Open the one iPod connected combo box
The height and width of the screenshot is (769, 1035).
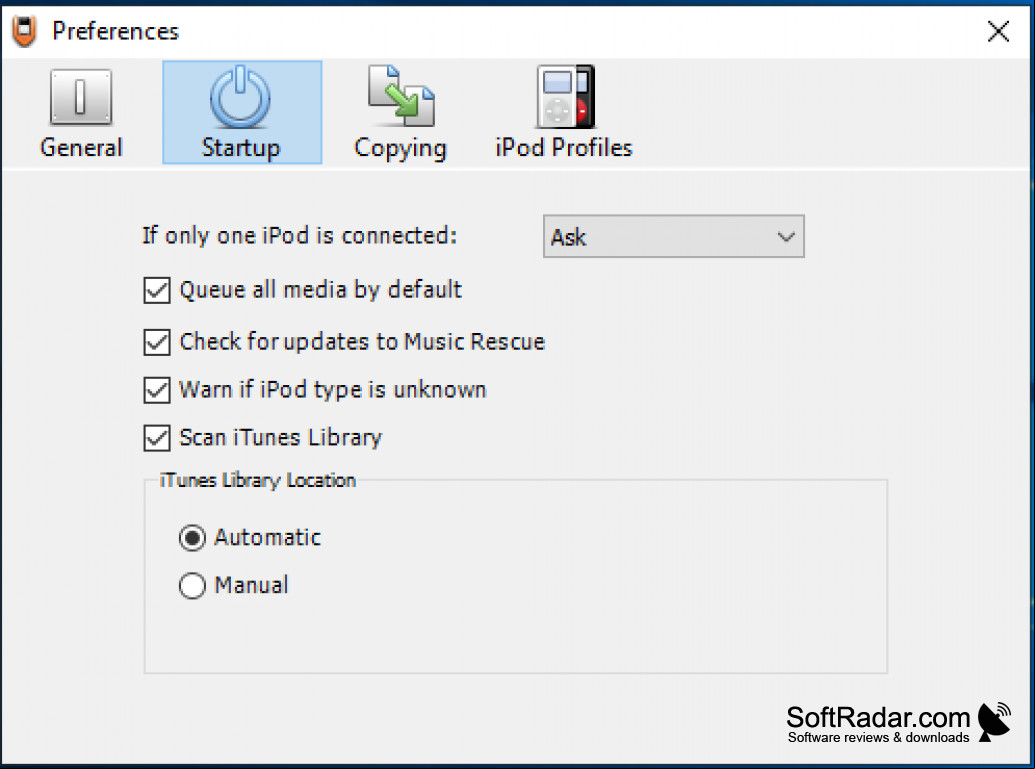pyautogui.click(x=673, y=236)
